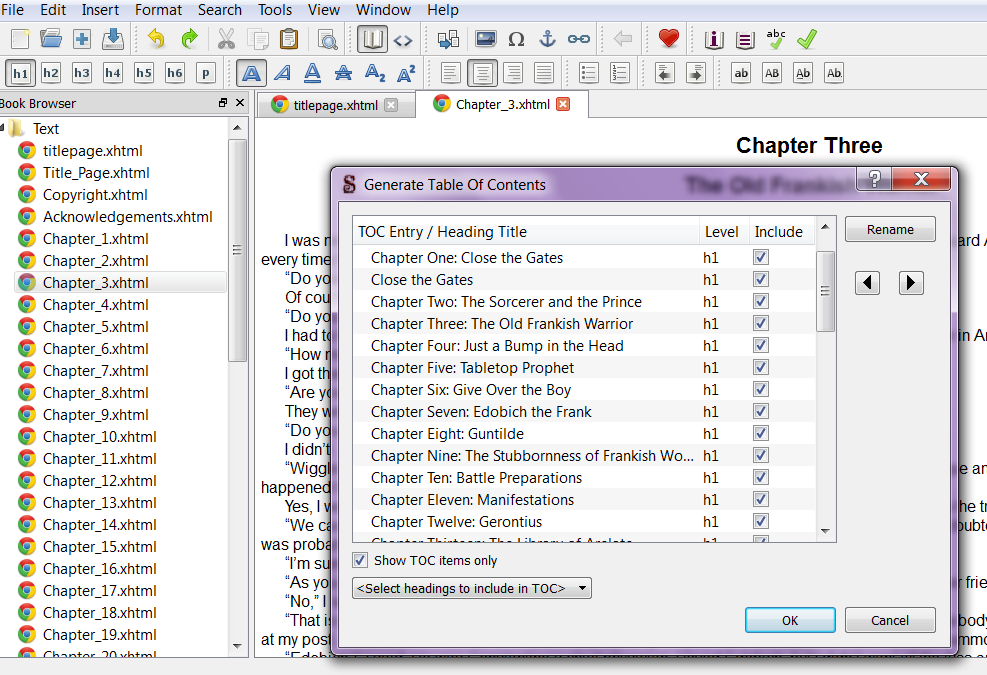Redo with the green arrow icon
Screen dimensions: 987x675
tap(189, 39)
